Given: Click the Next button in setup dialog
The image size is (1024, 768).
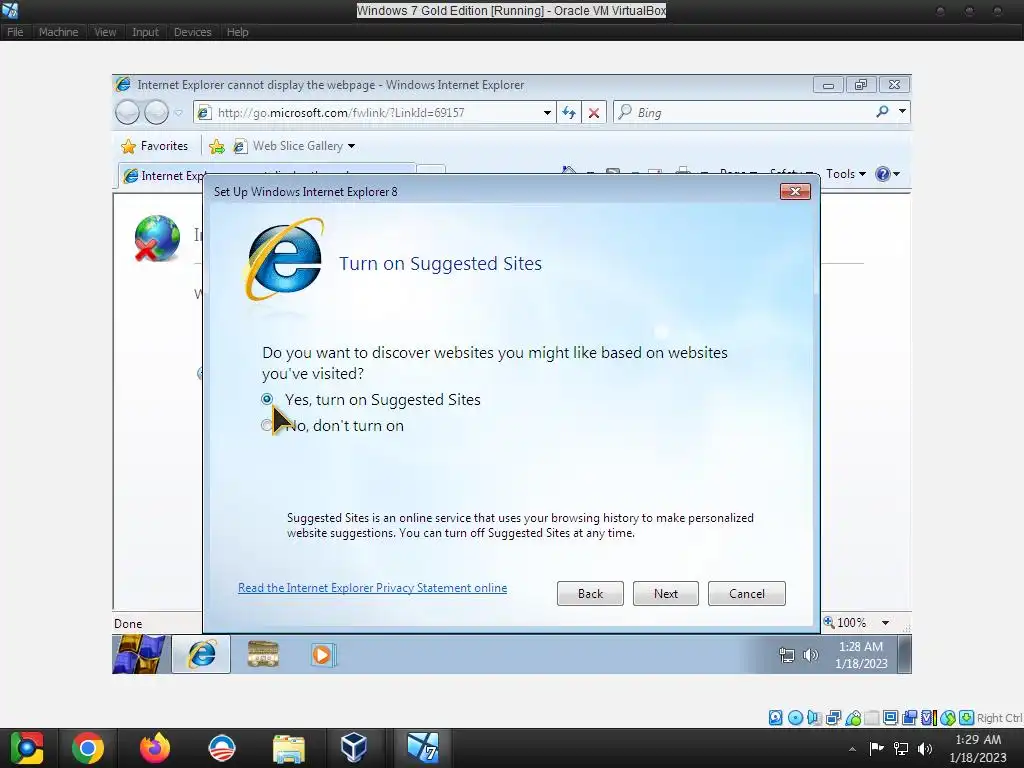Looking at the screenshot, I should pos(665,593).
